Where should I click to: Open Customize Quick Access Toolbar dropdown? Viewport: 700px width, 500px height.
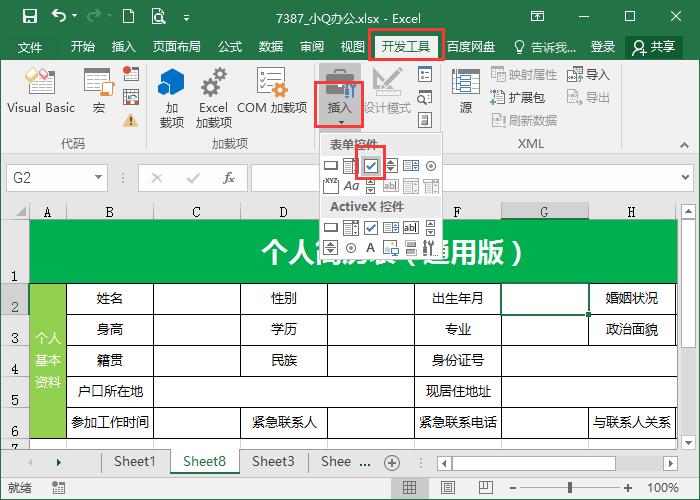point(186,18)
